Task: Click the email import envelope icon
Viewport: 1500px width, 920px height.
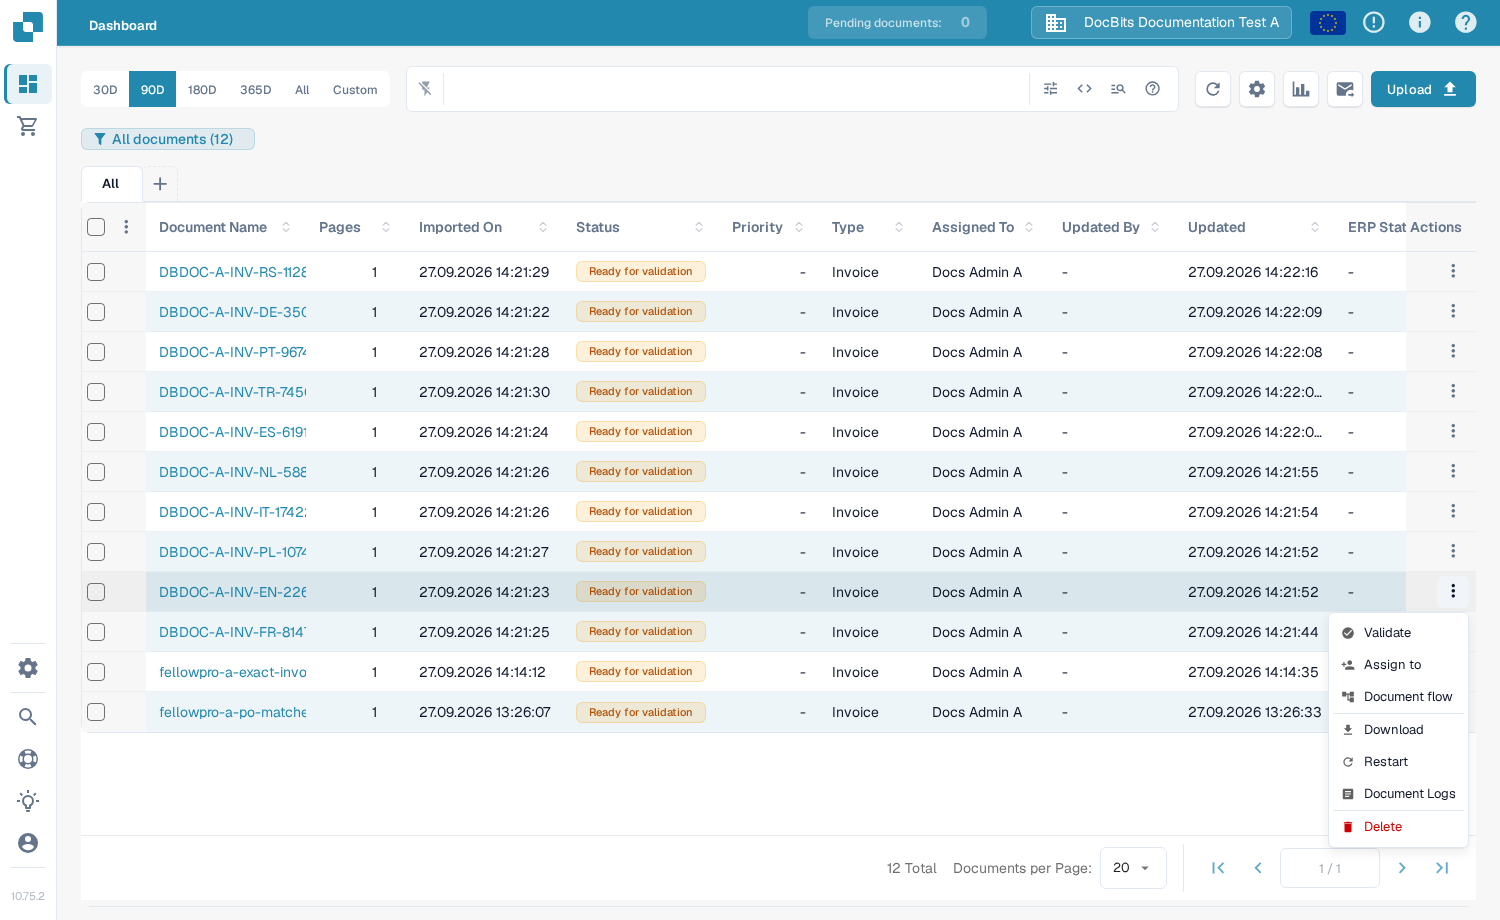Action: coord(1345,89)
